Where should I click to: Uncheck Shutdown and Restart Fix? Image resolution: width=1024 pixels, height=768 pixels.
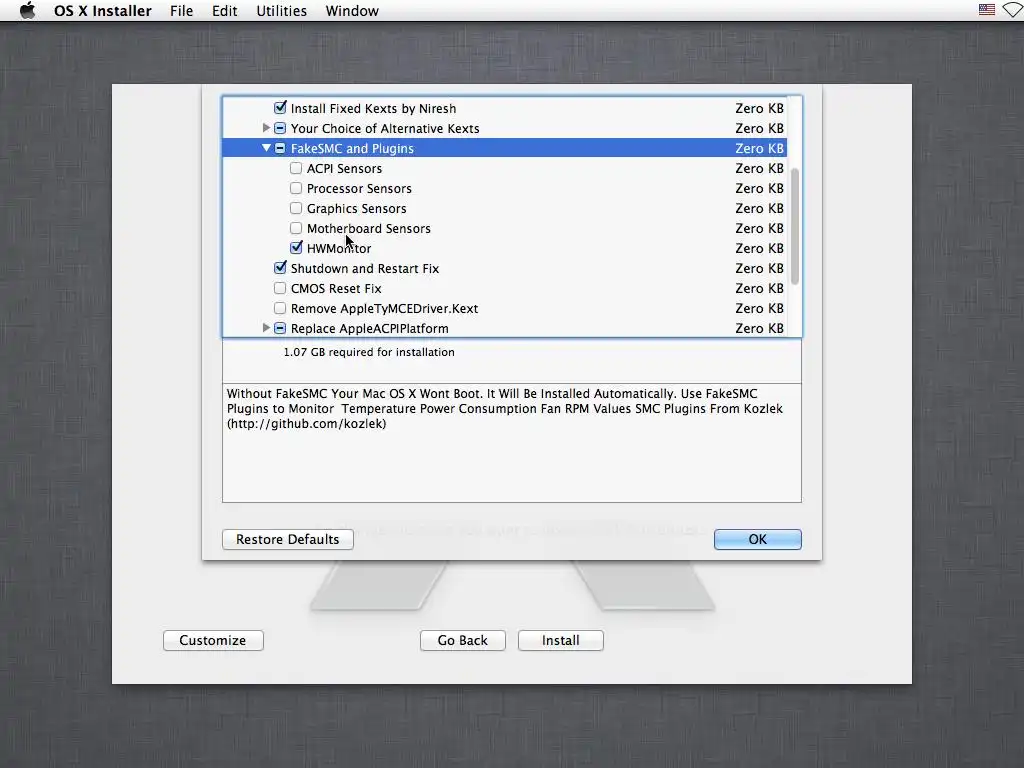tap(280, 267)
